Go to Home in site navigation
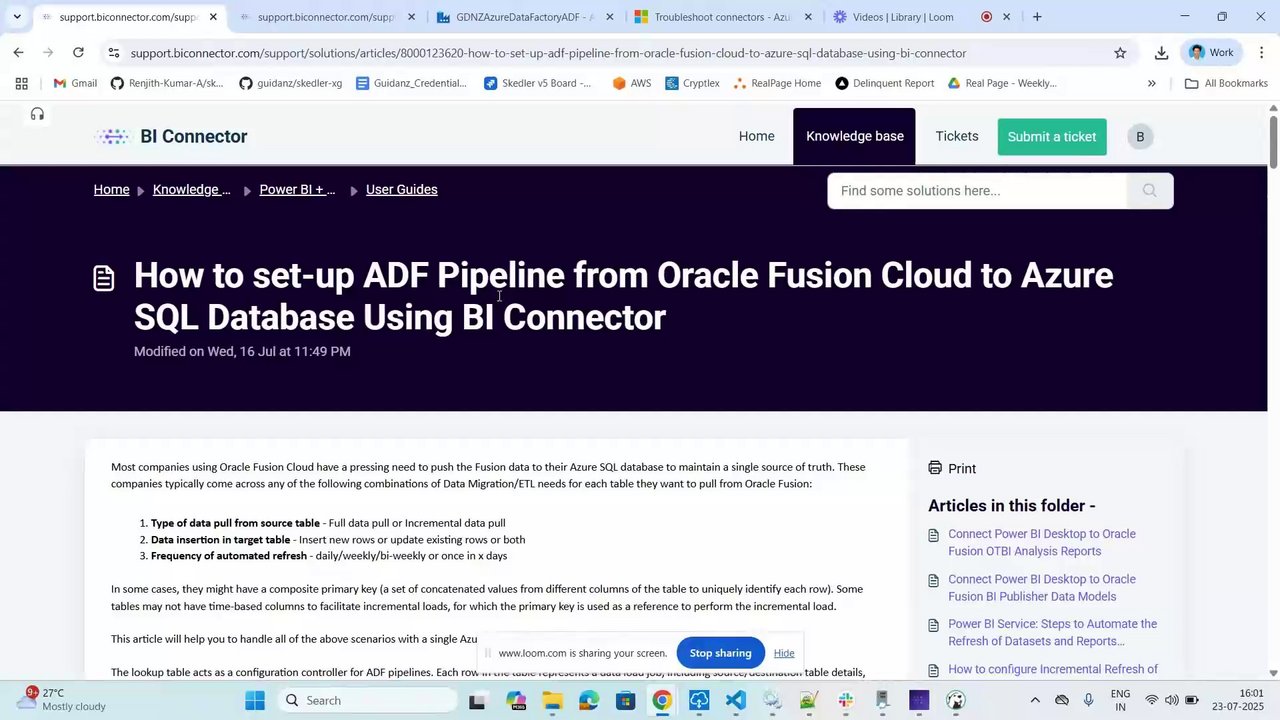 click(x=756, y=136)
